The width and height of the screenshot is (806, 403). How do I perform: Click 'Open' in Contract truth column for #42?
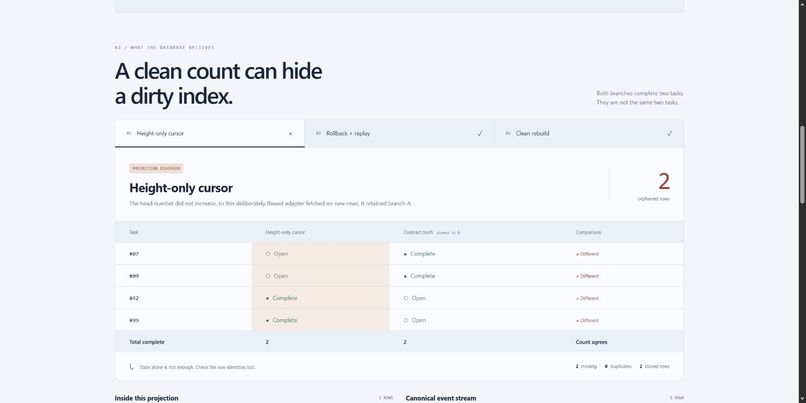point(415,298)
